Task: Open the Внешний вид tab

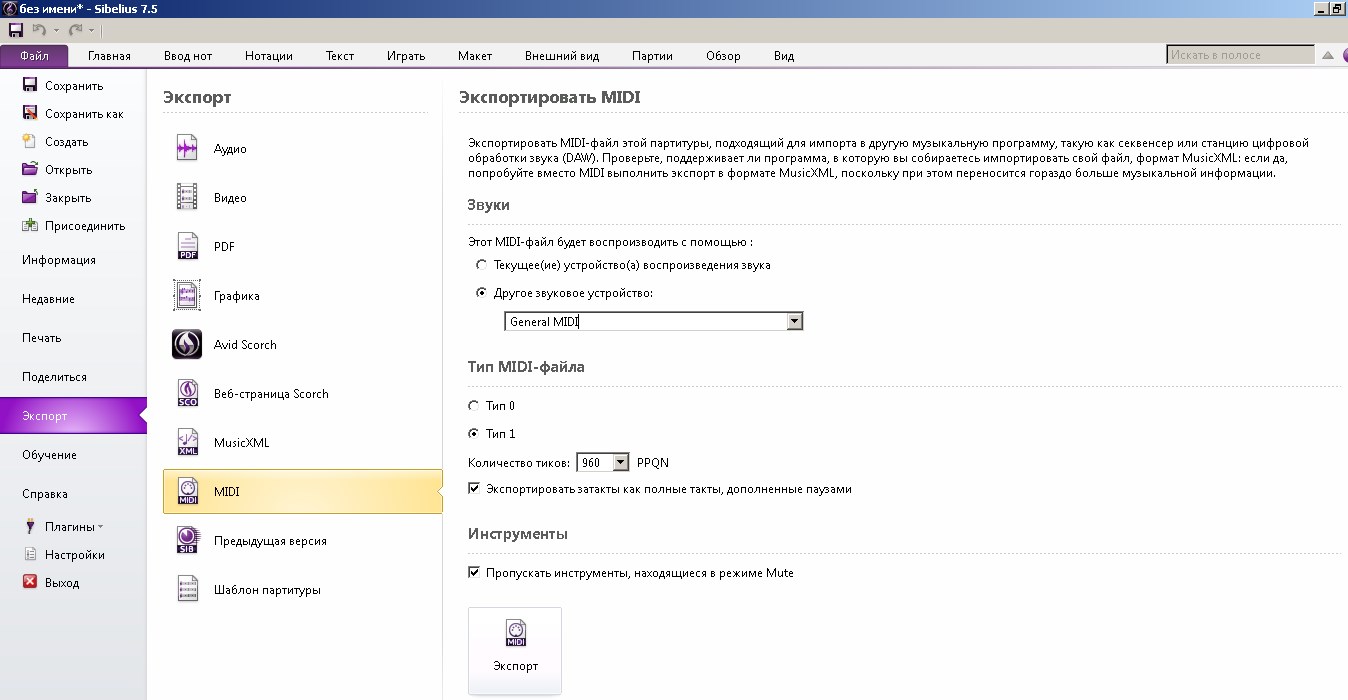Action: click(x=562, y=56)
